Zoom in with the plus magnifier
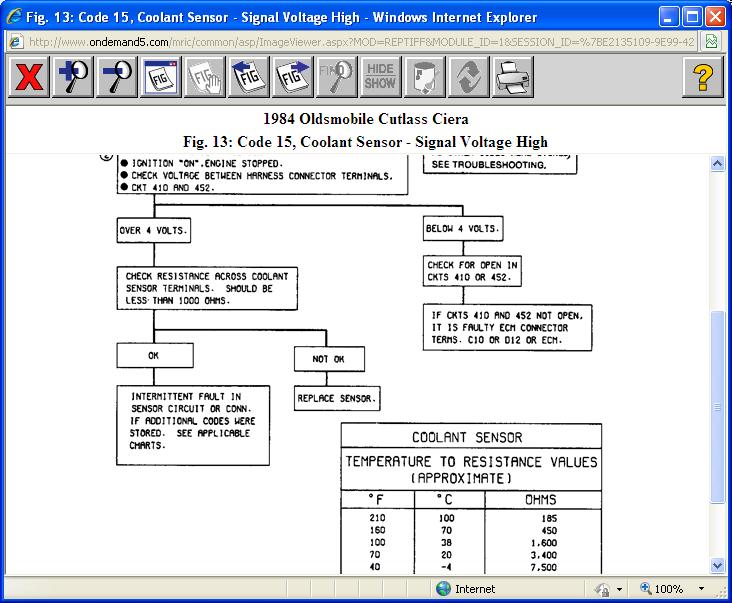Image resolution: width=732 pixels, height=603 pixels. [x=73, y=77]
